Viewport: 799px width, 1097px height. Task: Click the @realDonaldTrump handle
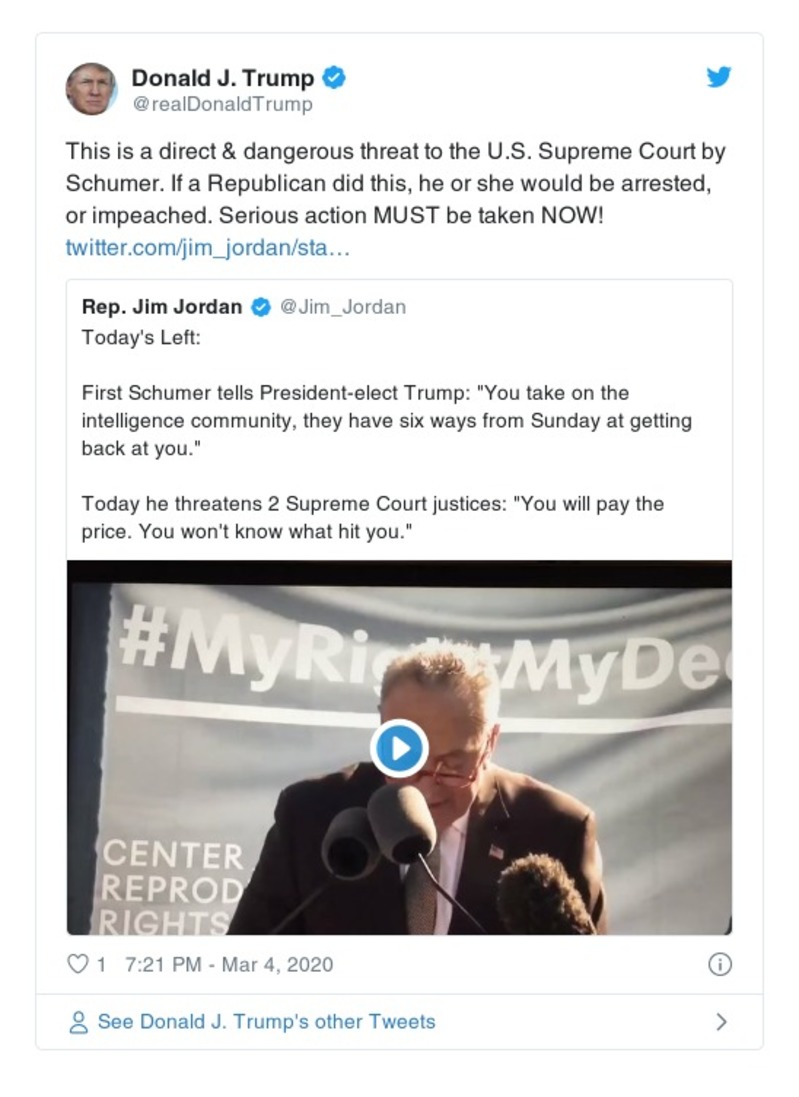click(x=222, y=104)
